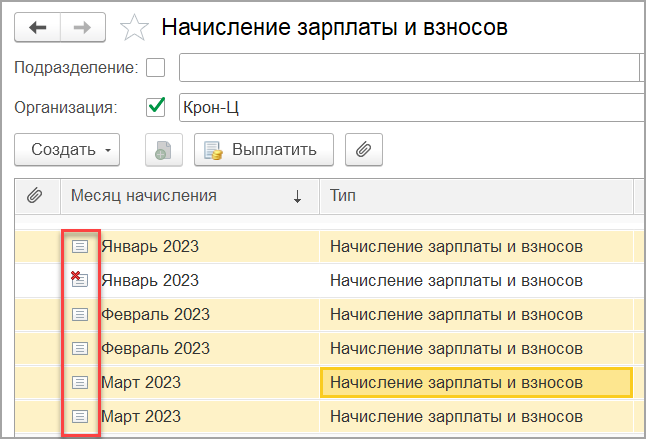Viewport: 646px width, 439px height.
Task: Click document icon of last Март 2023 row
Action: tap(80, 417)
